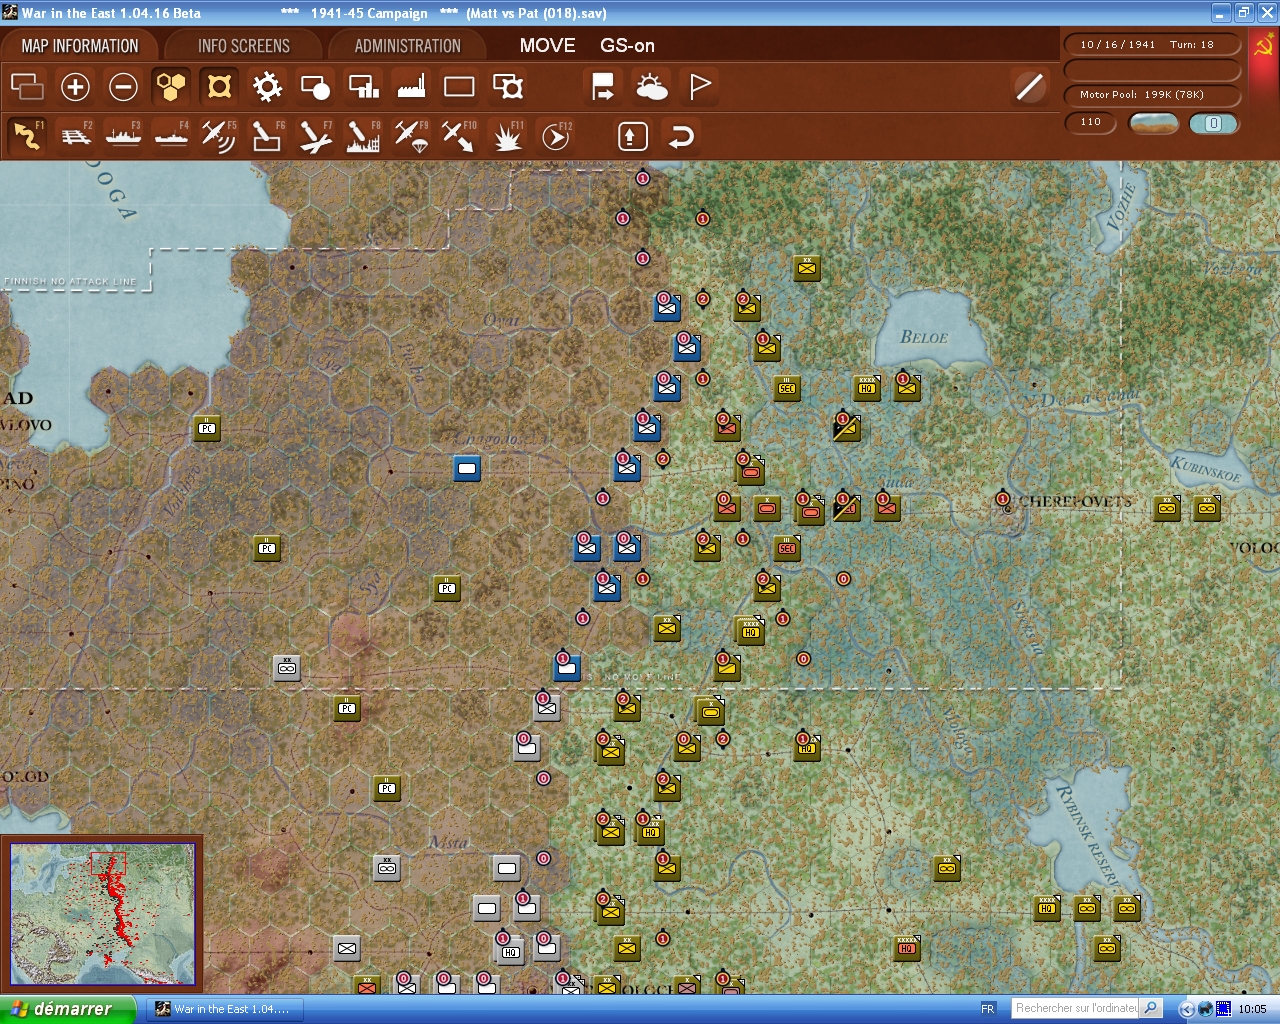Click the minimap overview thumbnail
The image size is (1280, 1024).
[102, 913]
